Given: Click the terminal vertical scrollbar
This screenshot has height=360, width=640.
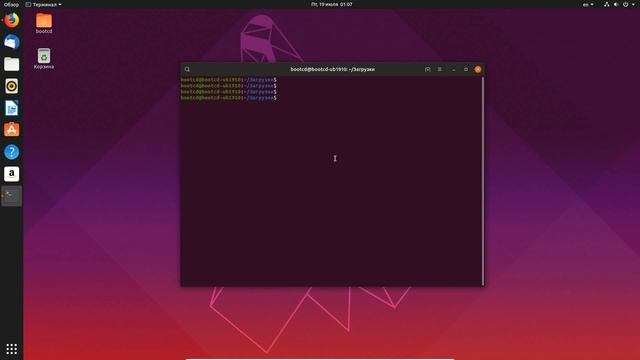Looking at the screenshot, I should tap(483, 181).
